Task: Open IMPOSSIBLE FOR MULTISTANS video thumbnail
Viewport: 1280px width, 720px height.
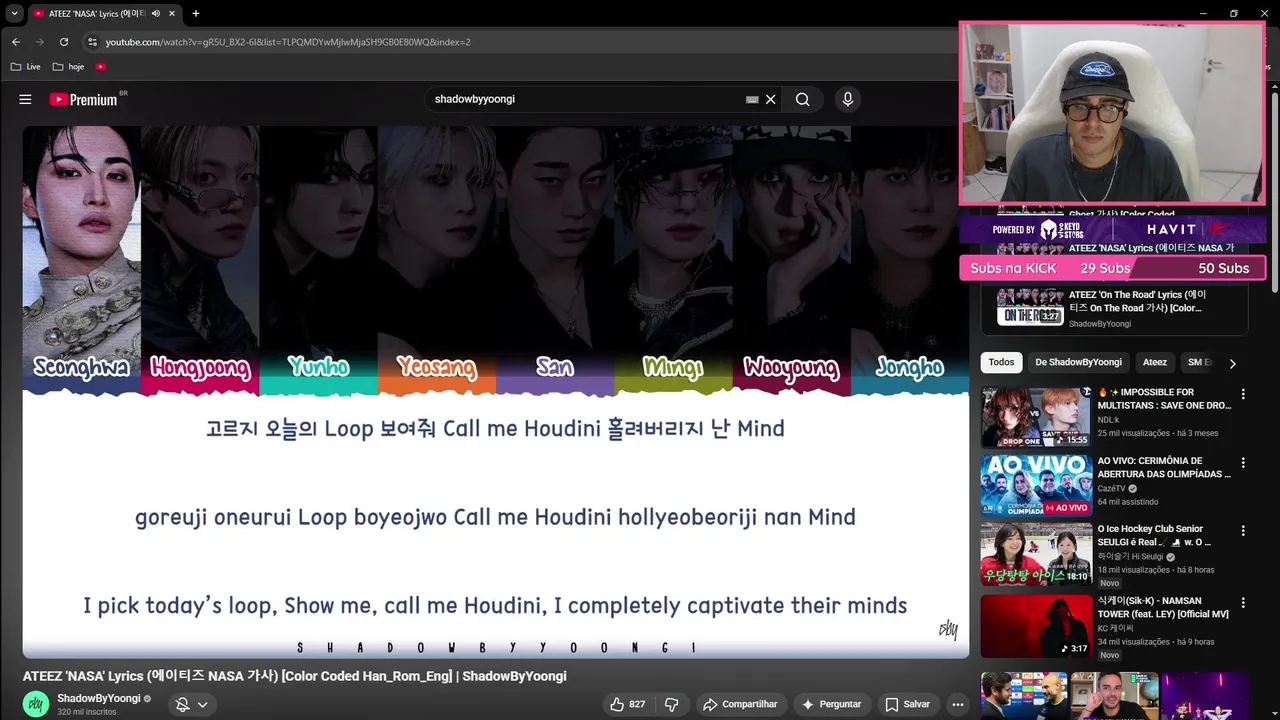Action: pos(1035,417)
